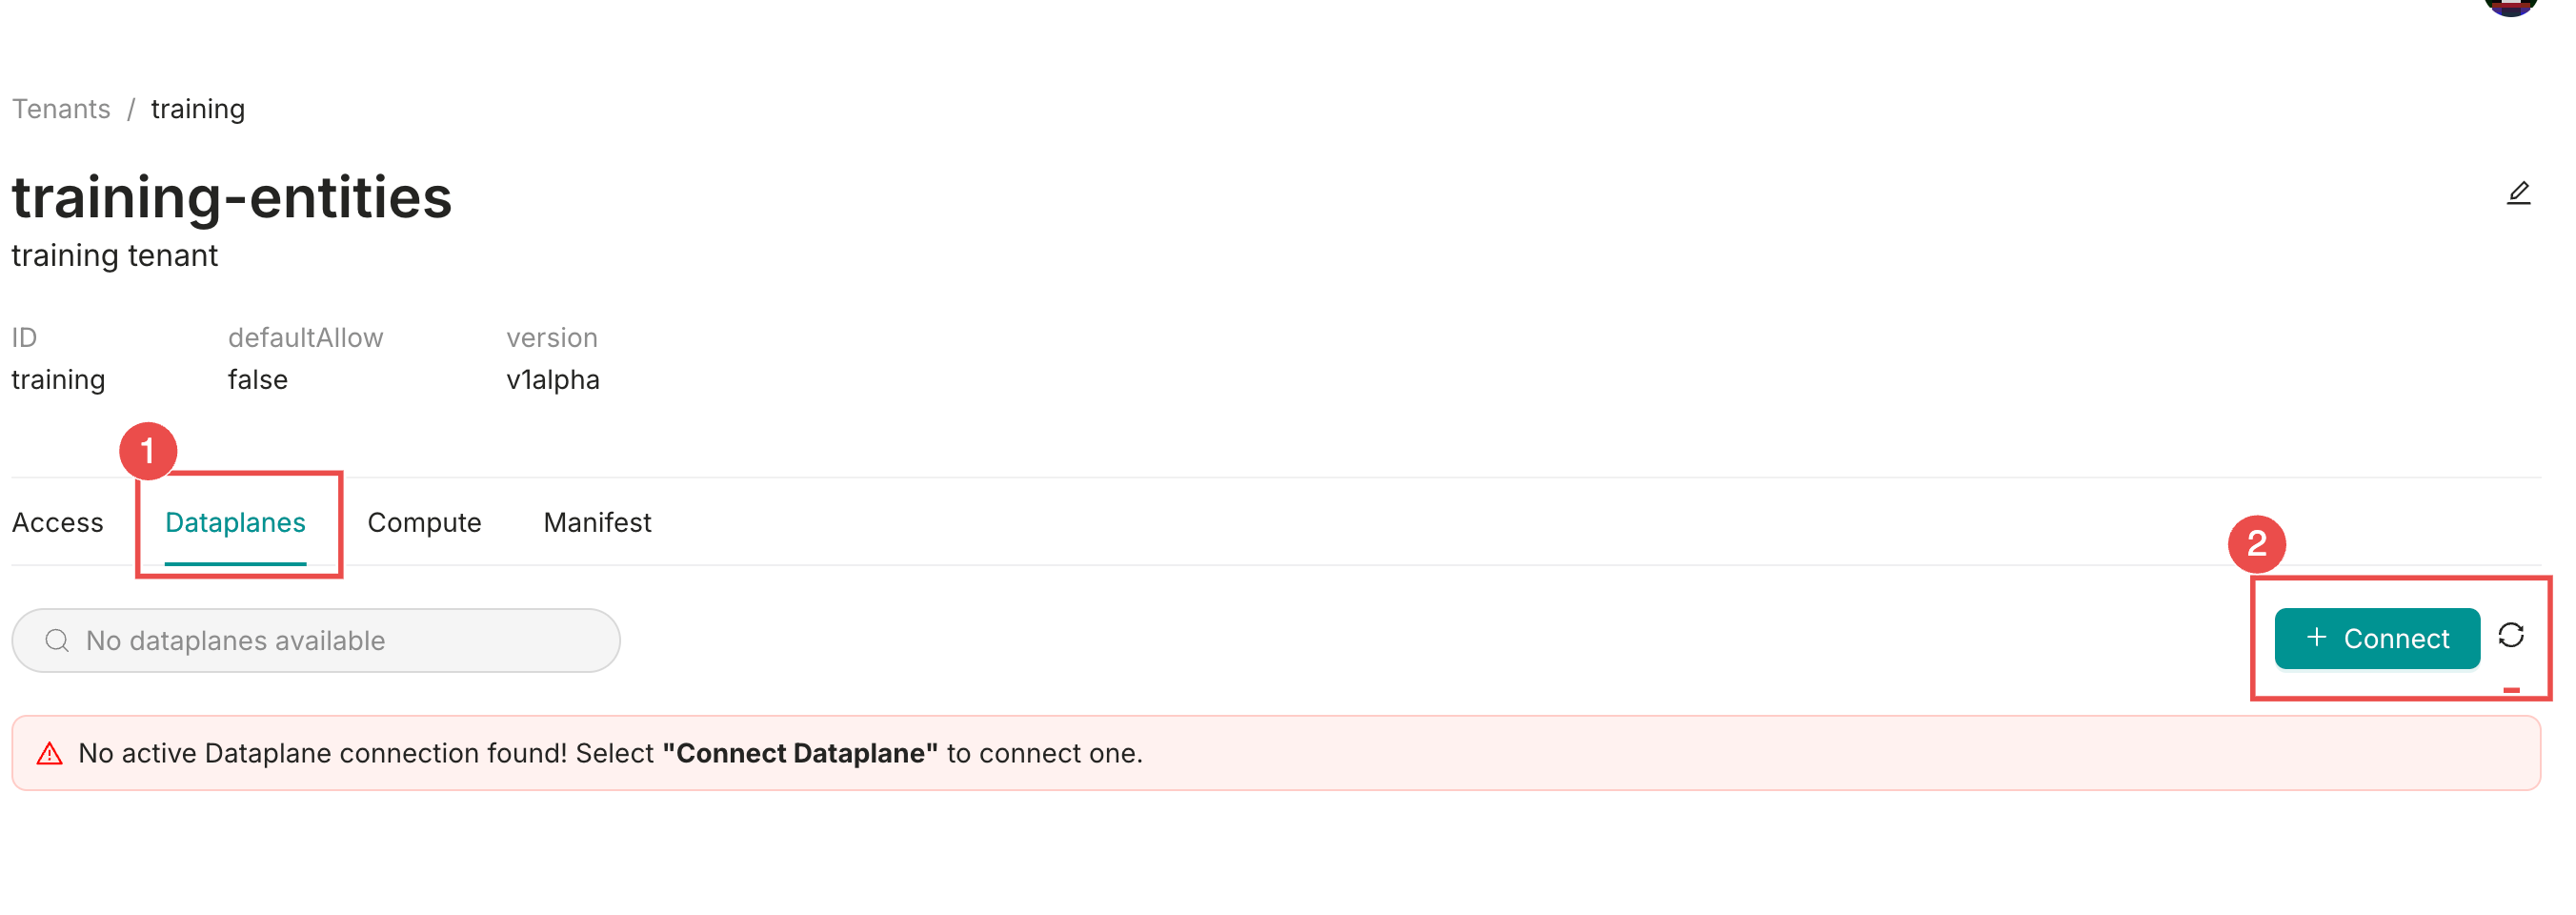Click the training-entities page title
2576x915 pixels.
tap(232, 197)
